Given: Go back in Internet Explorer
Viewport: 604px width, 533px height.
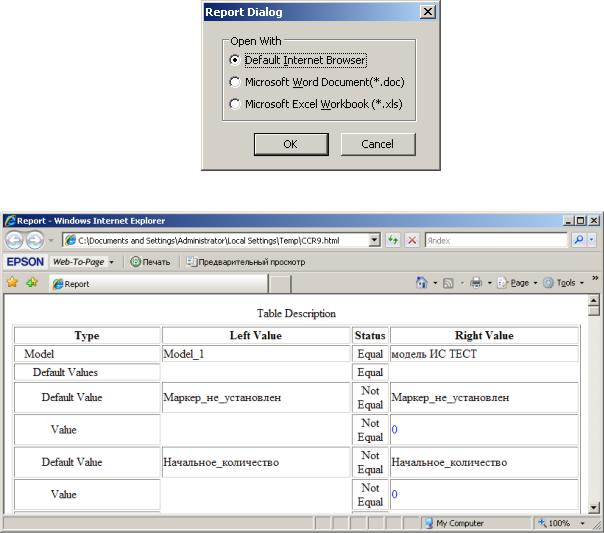Looking at the screenshot, I should pyautogui.click(x=15, y=240).
